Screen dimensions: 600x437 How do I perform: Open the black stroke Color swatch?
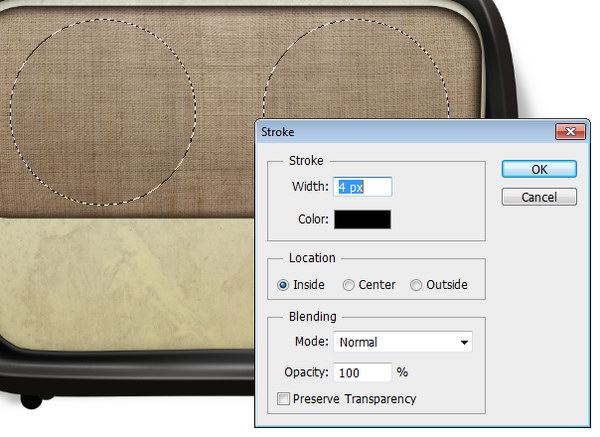coord(362,219)
